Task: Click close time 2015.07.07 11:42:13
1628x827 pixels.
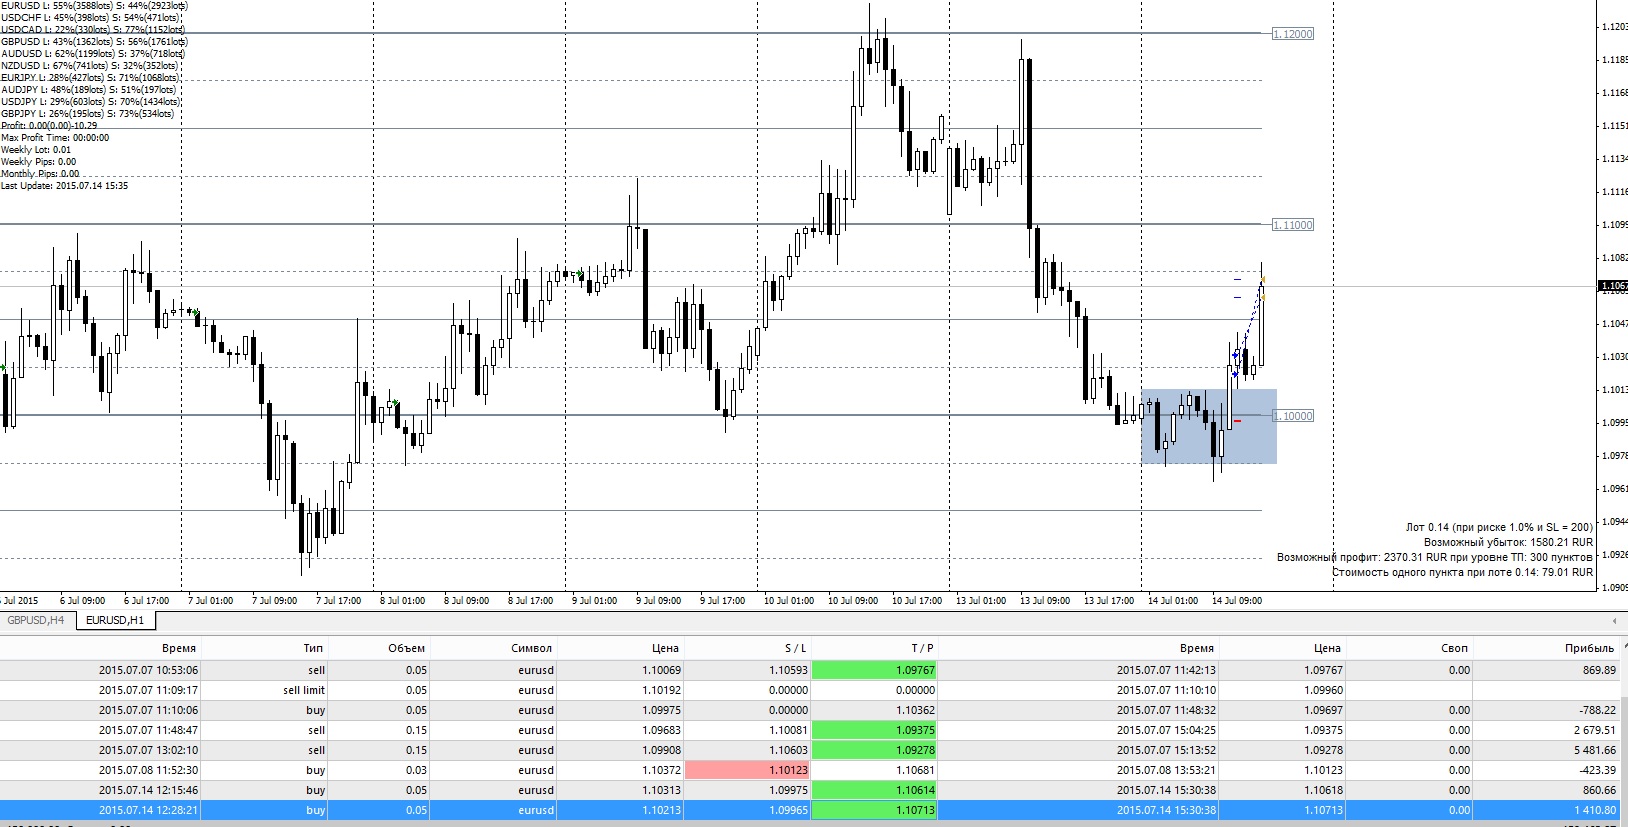Action: pos(1166,670)
